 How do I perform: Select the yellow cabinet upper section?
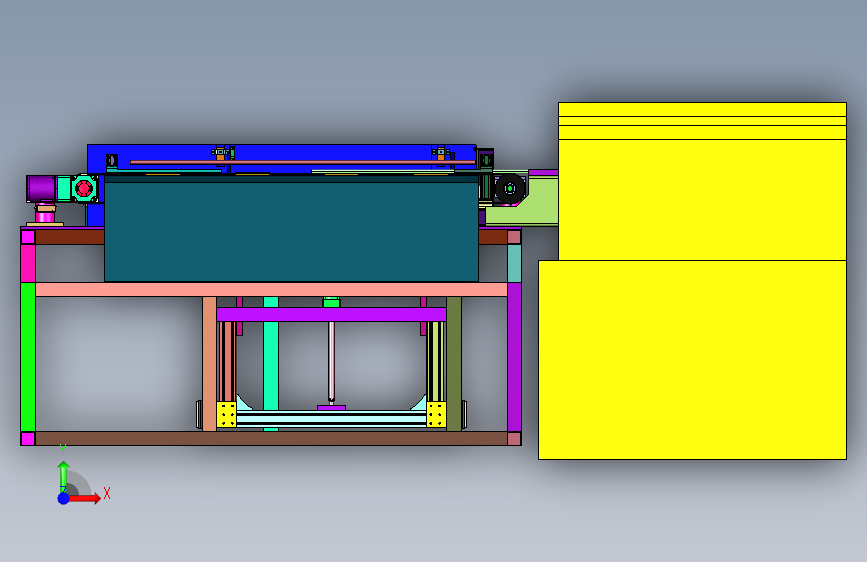coord(702,181)
